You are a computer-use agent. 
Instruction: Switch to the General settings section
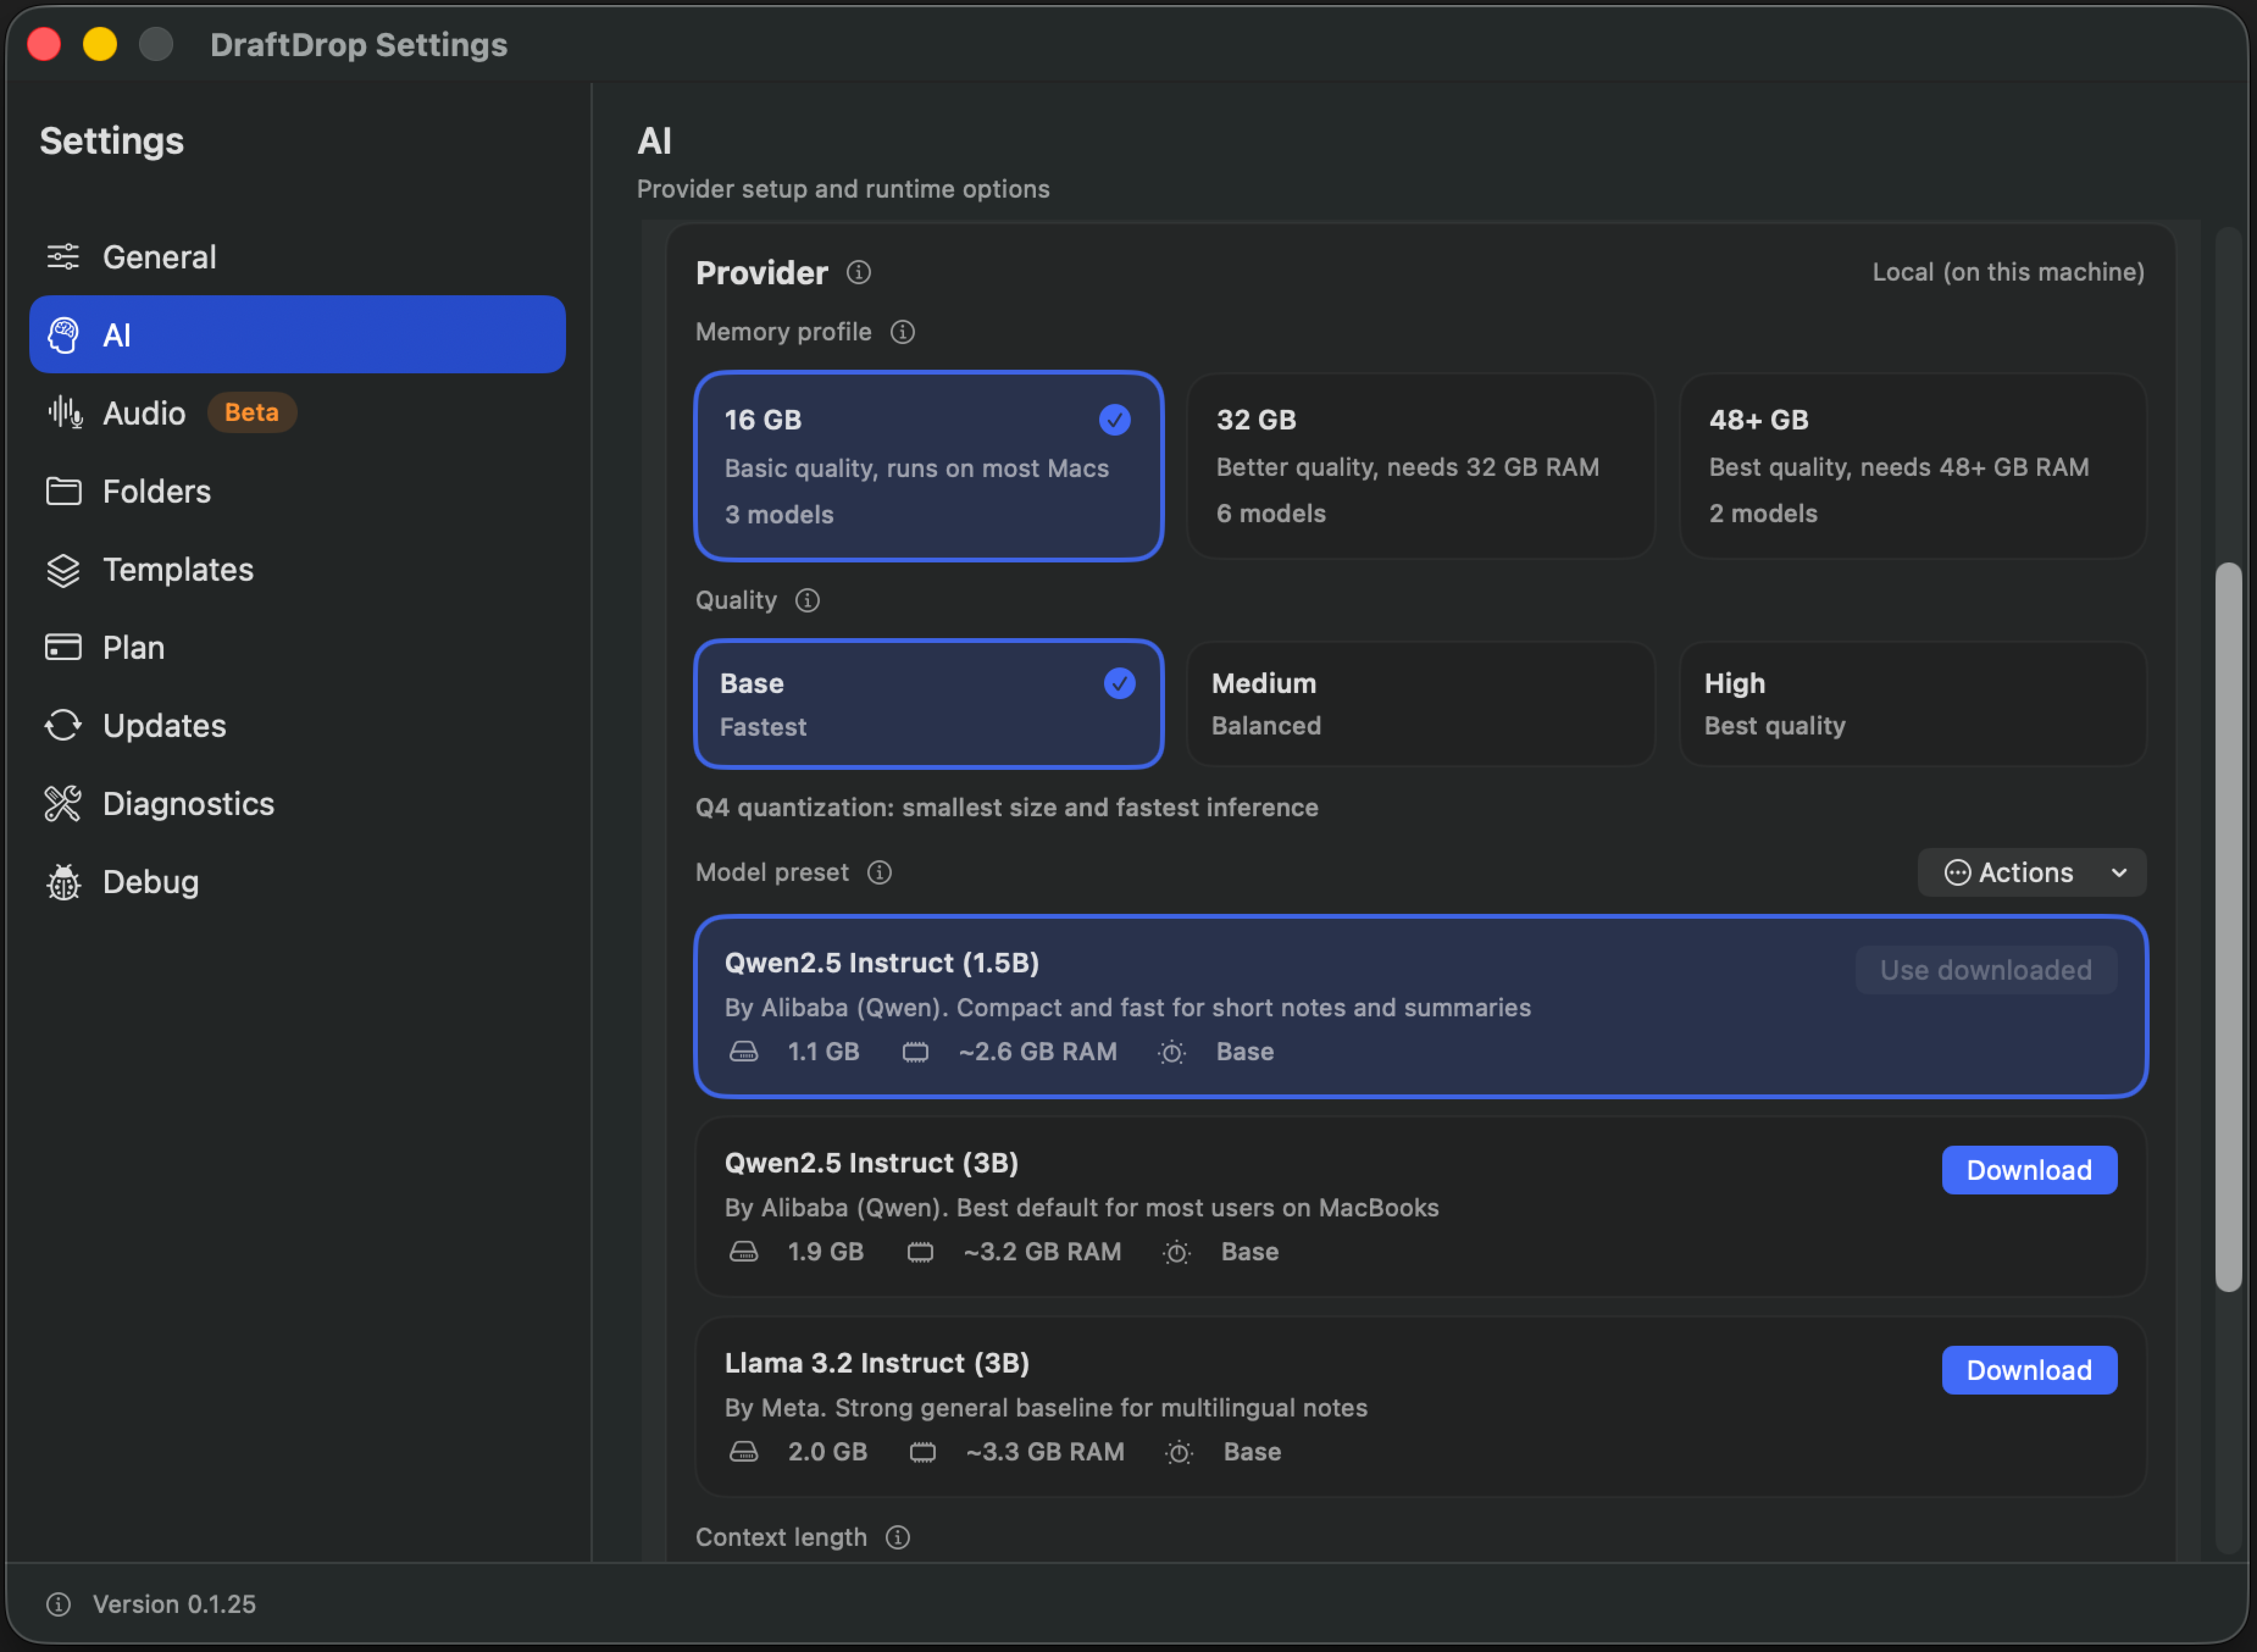[x=159, y=257]
